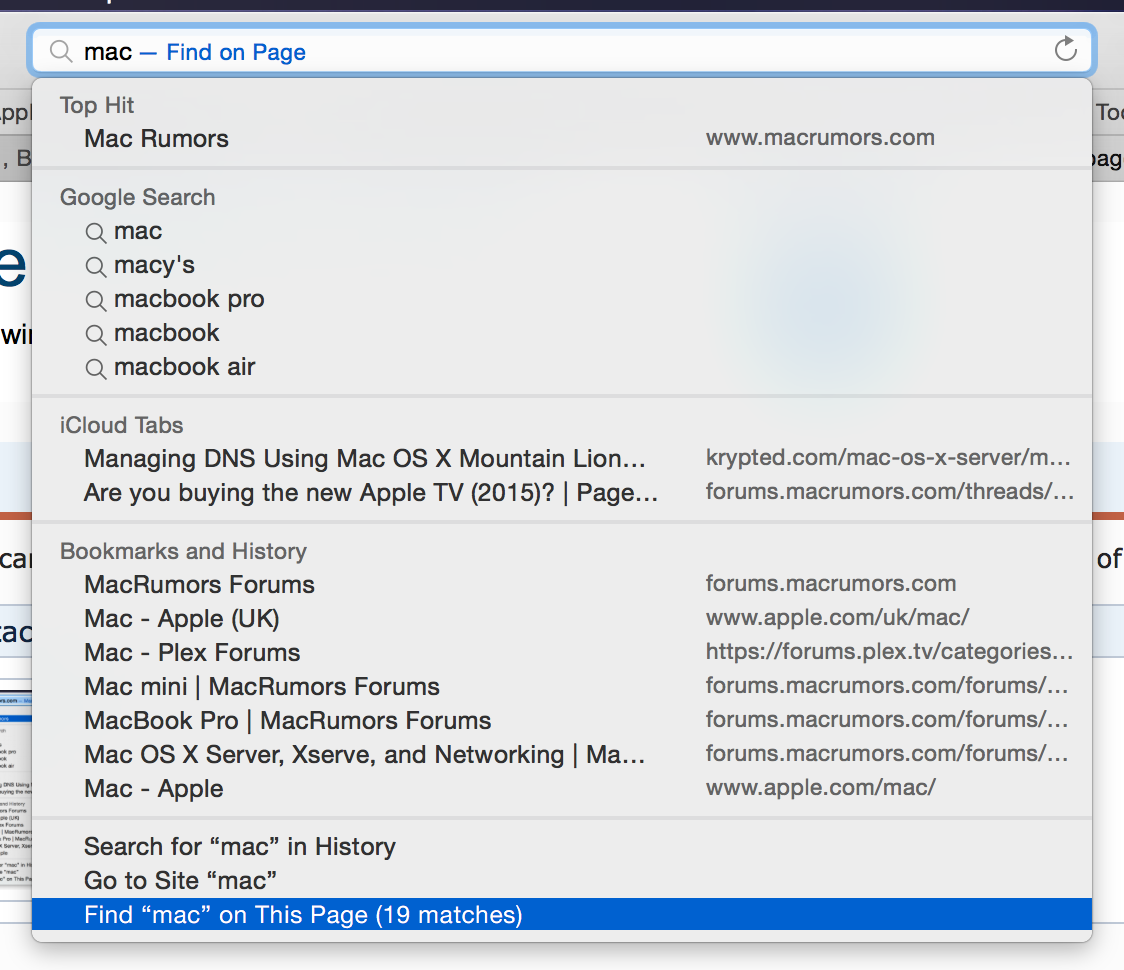Click the forums.macrumors.com/threads URL text

click(890, 491)
